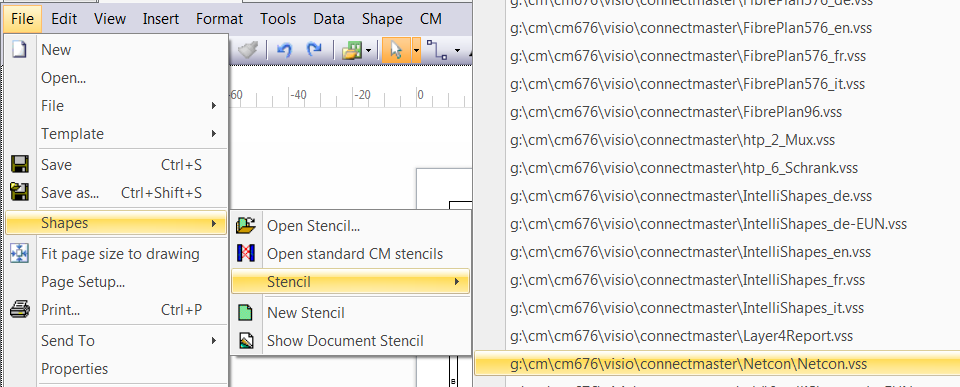Open the View menu
This screenshot has width=960, height=387.
tap(110, 19)
